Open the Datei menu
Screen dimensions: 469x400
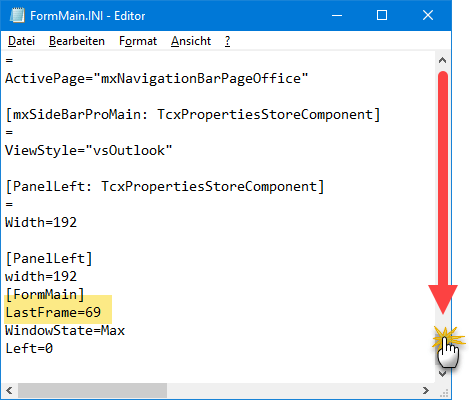pos(21,41)
